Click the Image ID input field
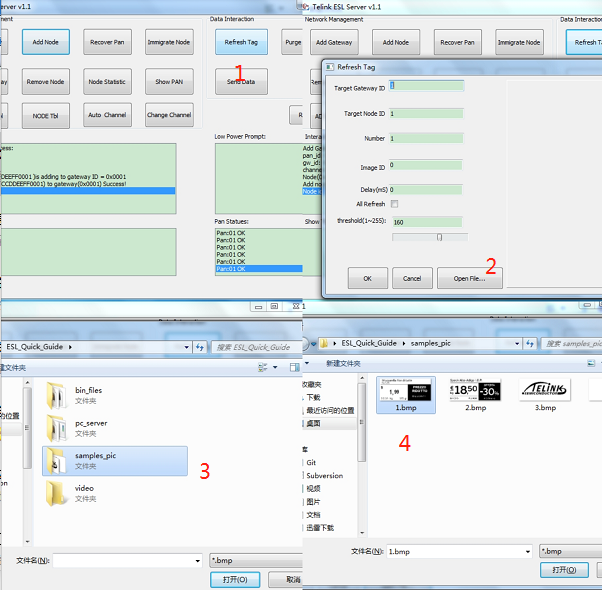This screenshot has width=602, height=590. tap(425, 165)
